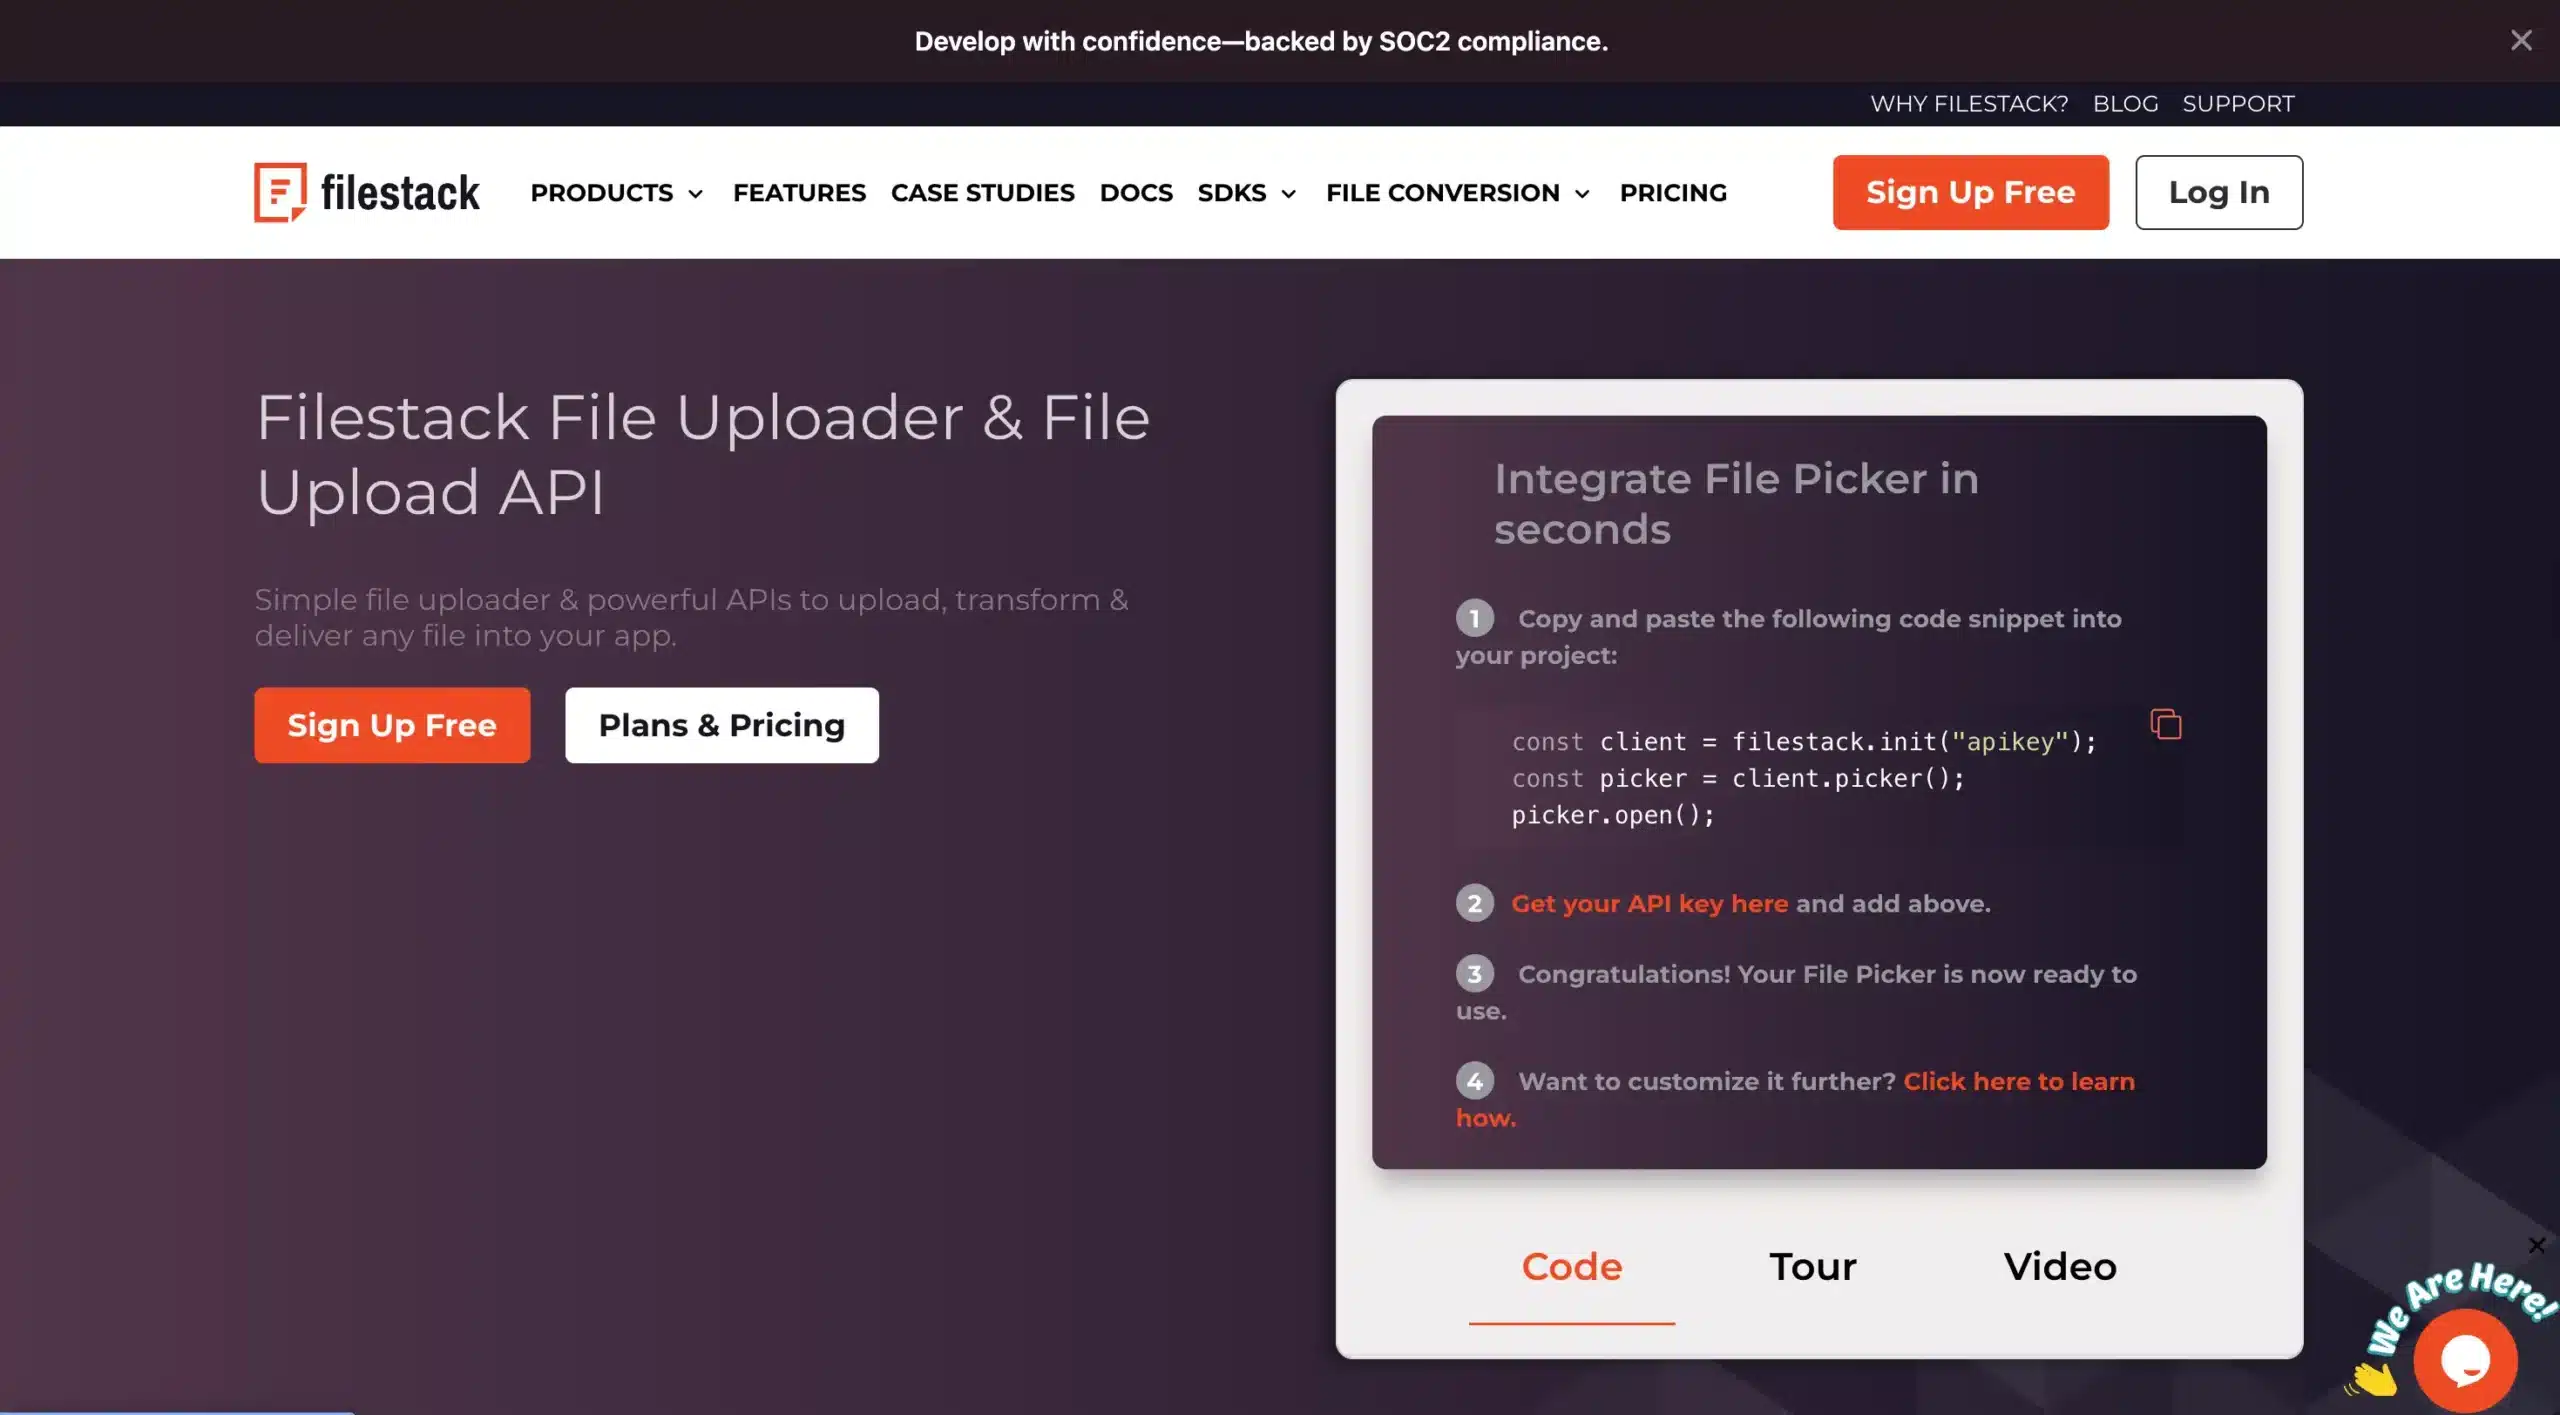Open the Features page
Image resolution: width=2560 pixels, height=1415 pixels.
(x=799, y=192)
